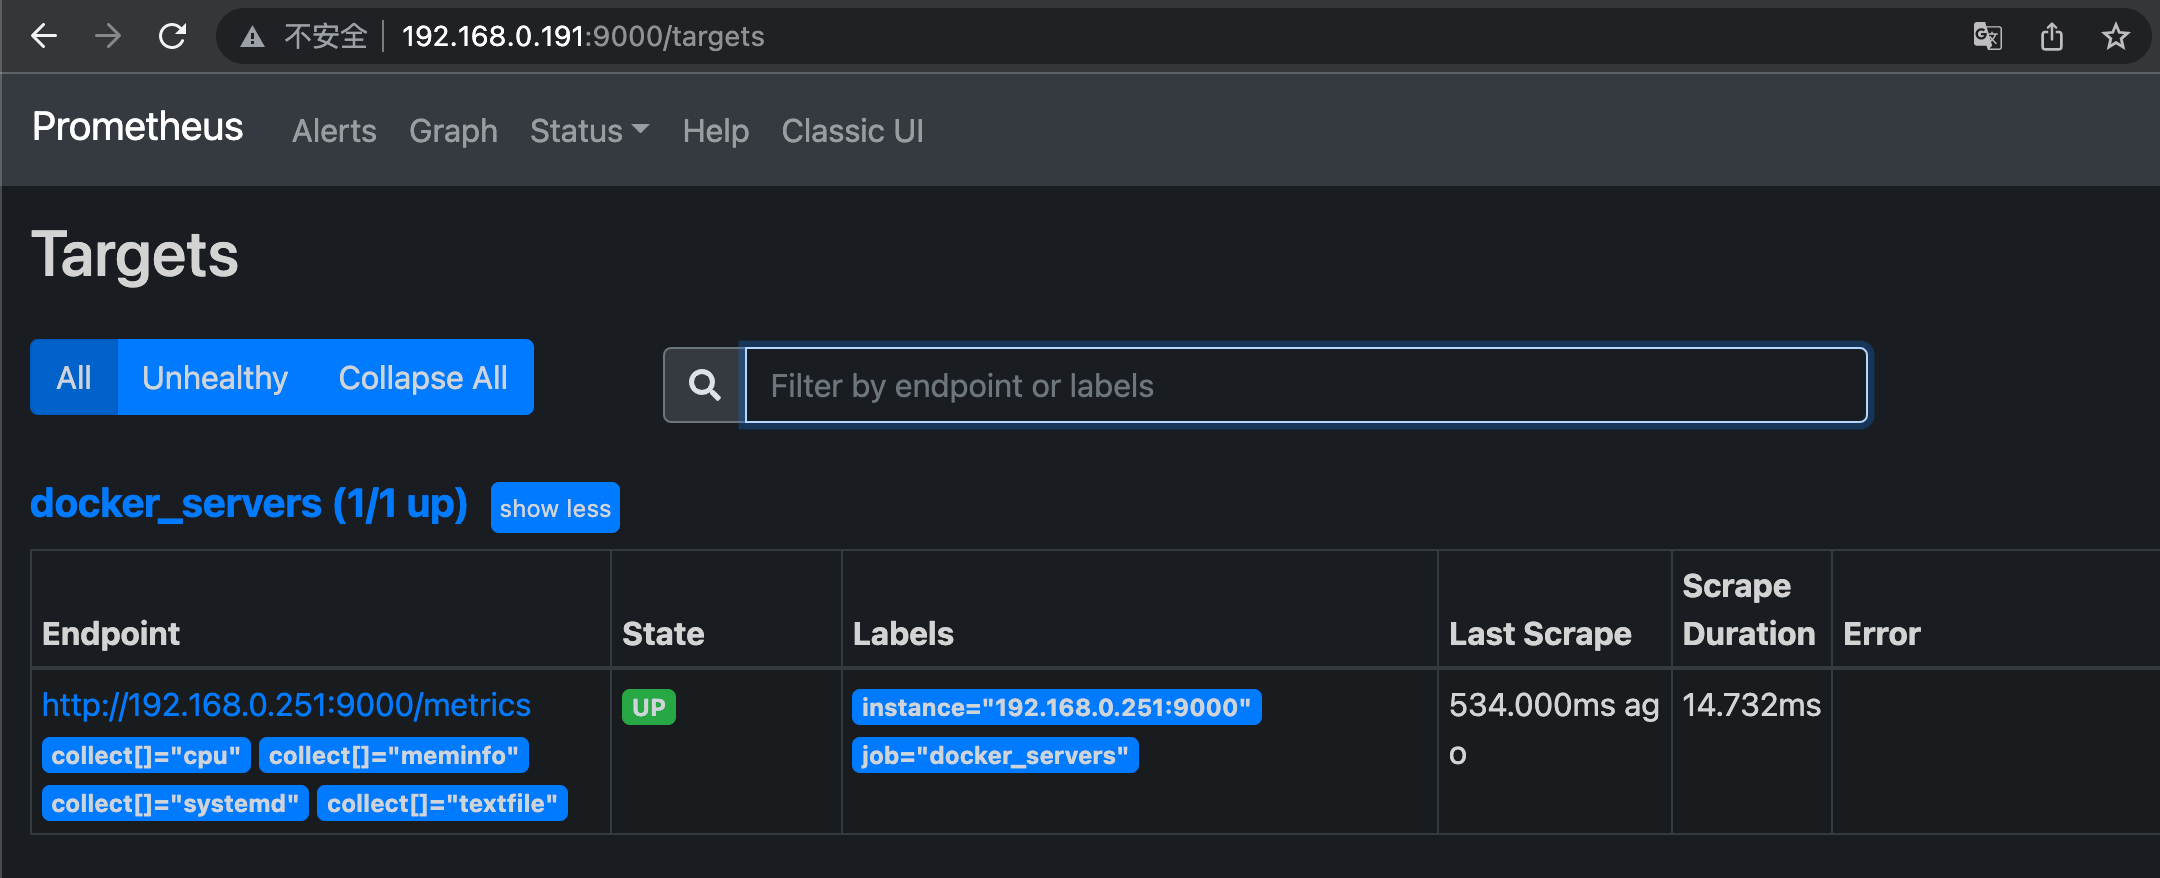Click the Collapse All button

(423, 377)
